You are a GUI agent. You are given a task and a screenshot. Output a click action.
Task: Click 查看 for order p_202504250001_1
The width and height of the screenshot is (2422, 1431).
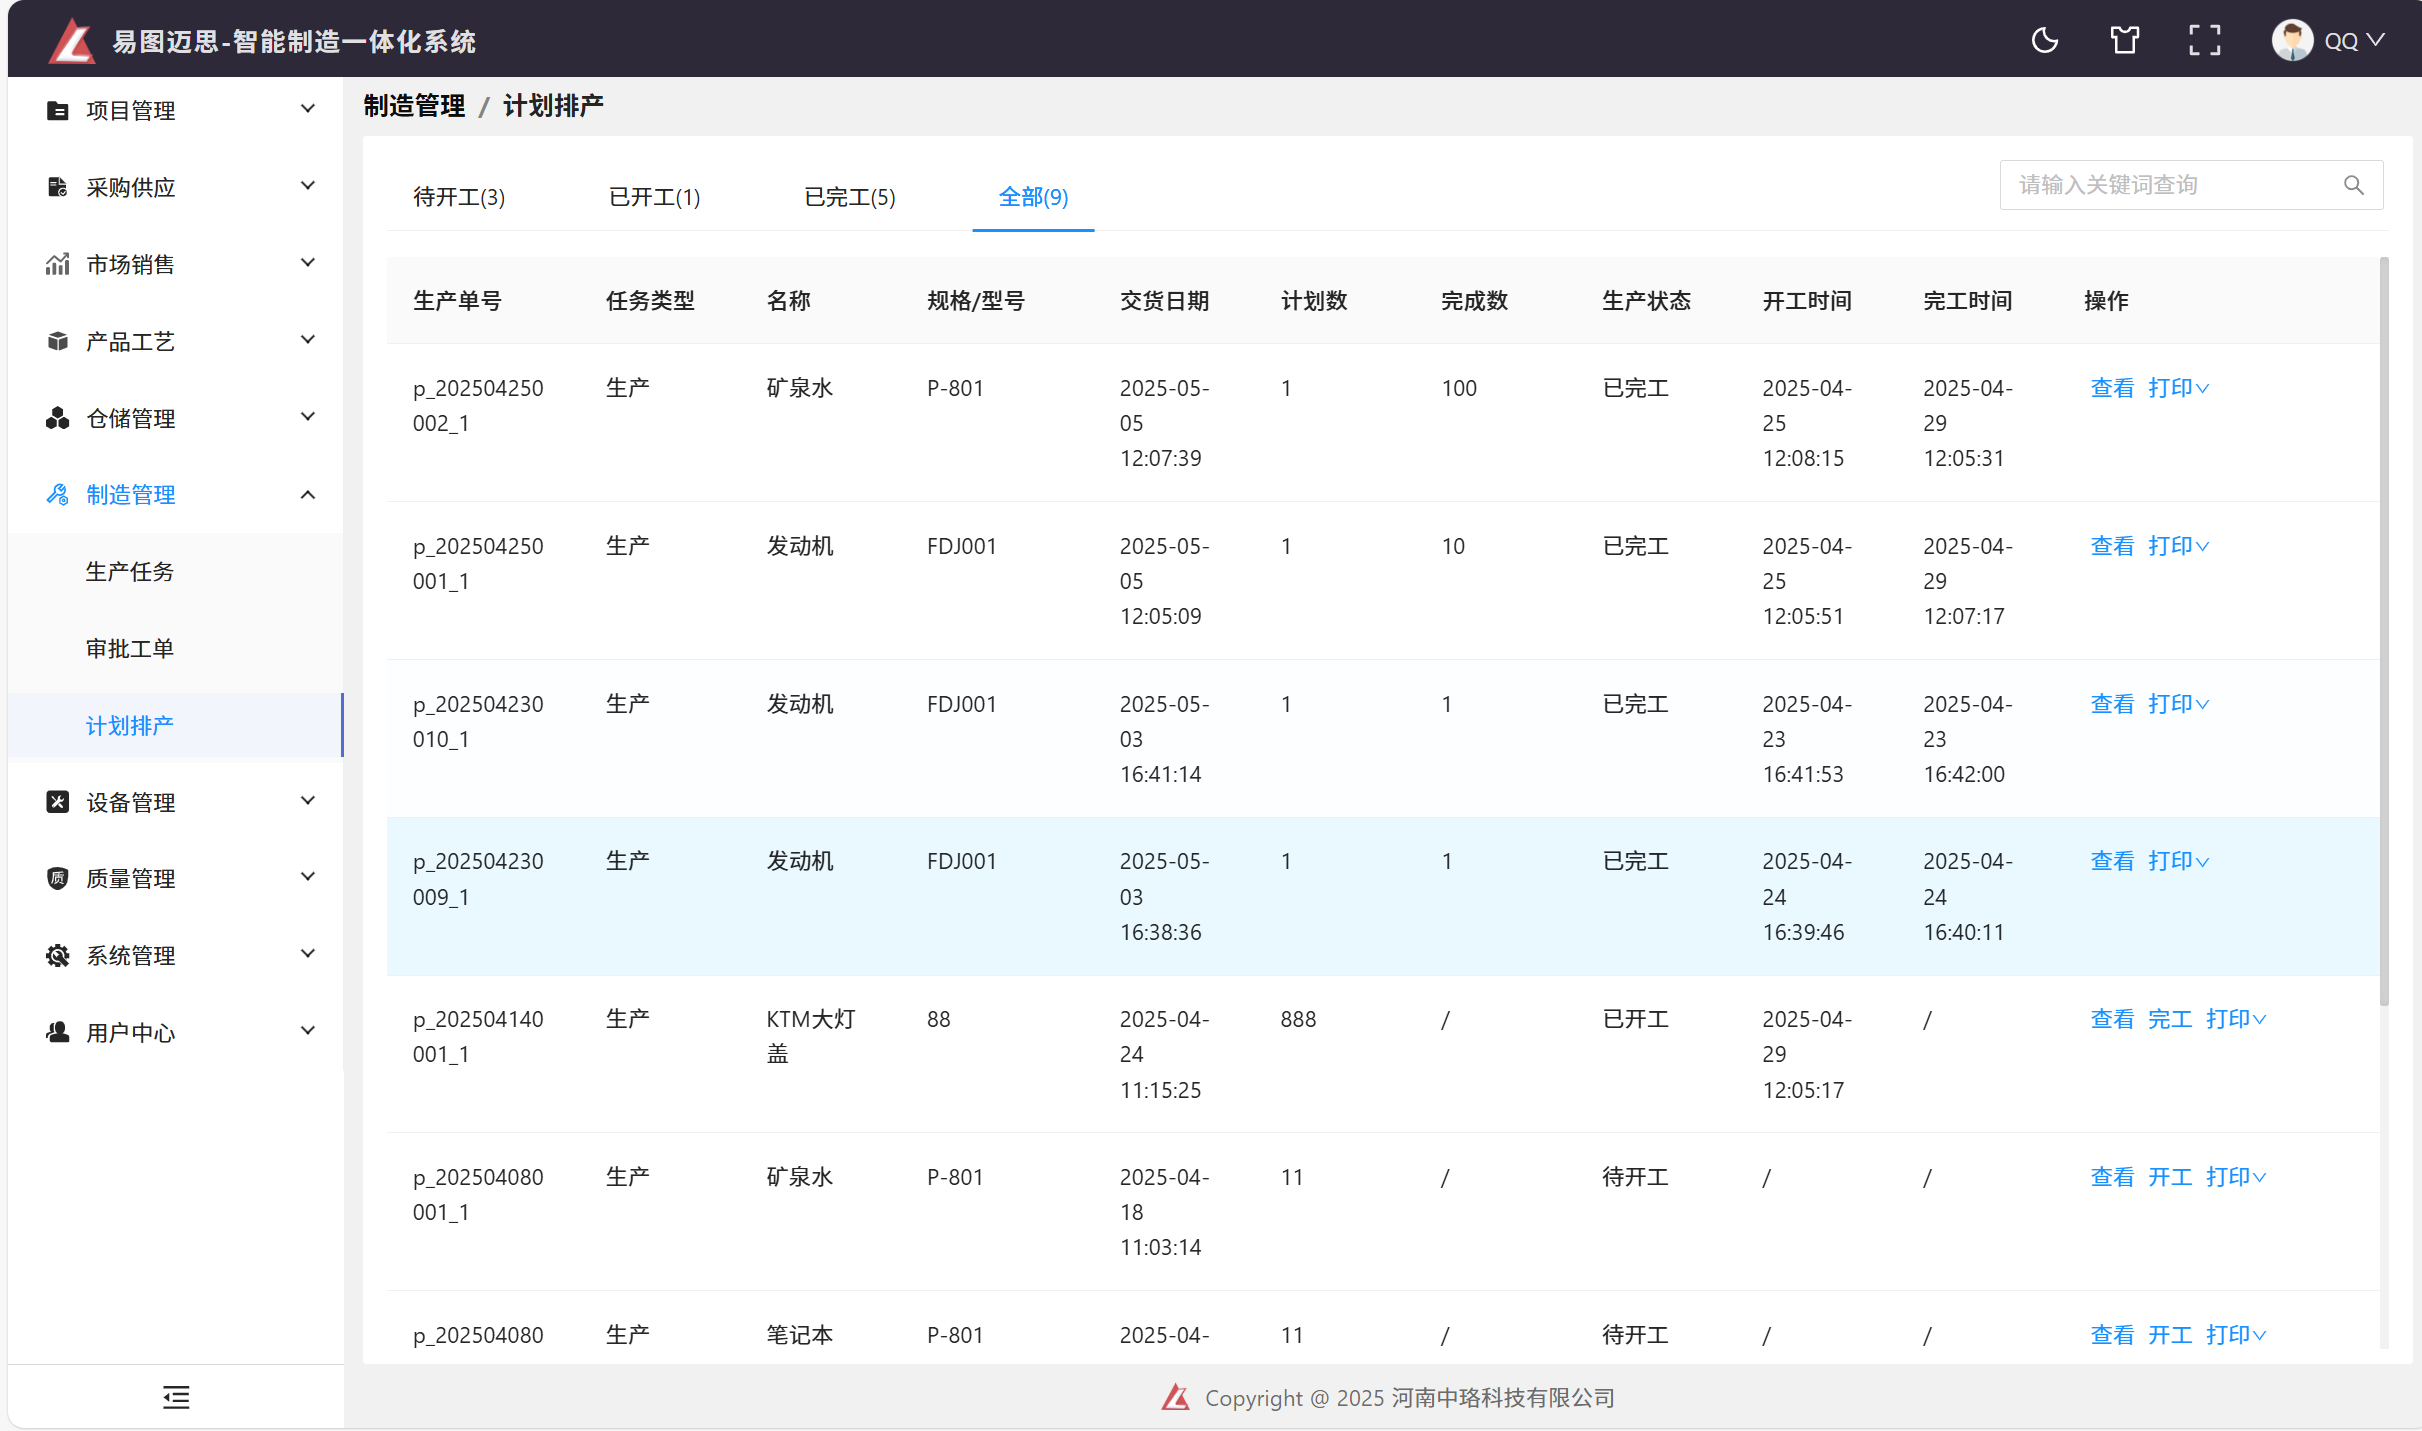(x=2112, y=546)
